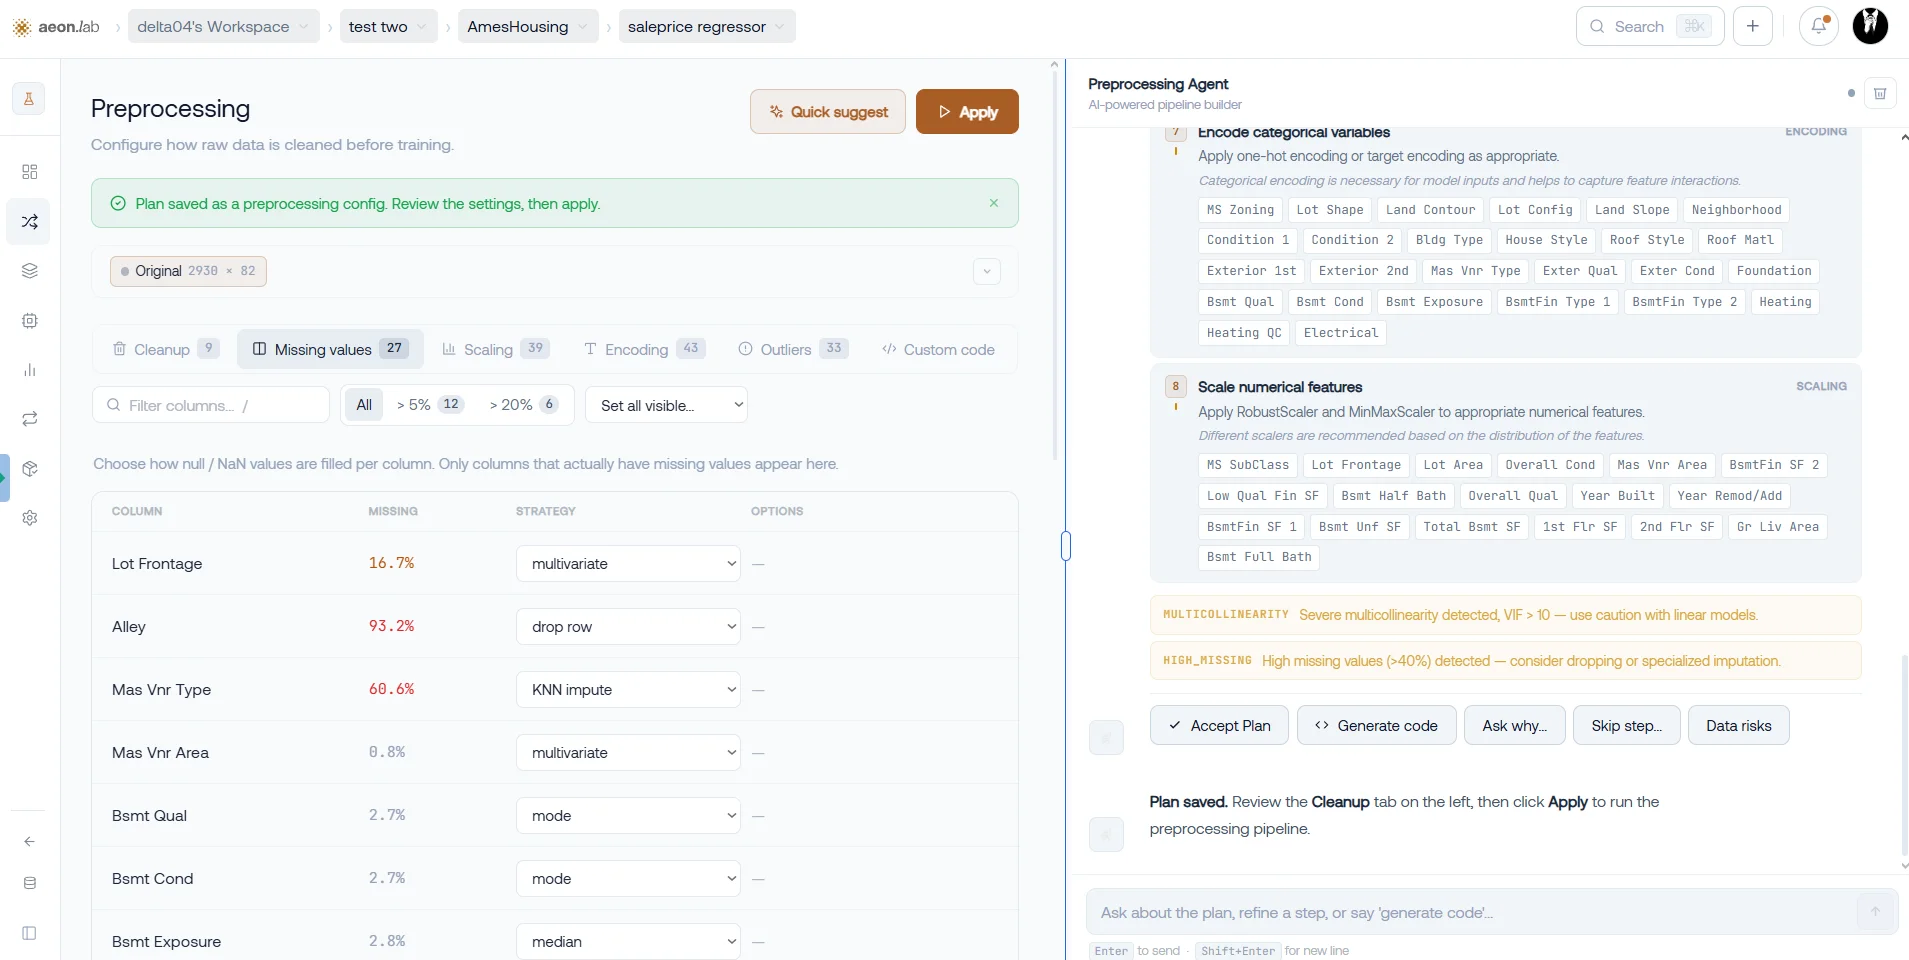Switch to the Encoding tab
The height and width of the screenshot is (960, 1909).
[645, 349]
